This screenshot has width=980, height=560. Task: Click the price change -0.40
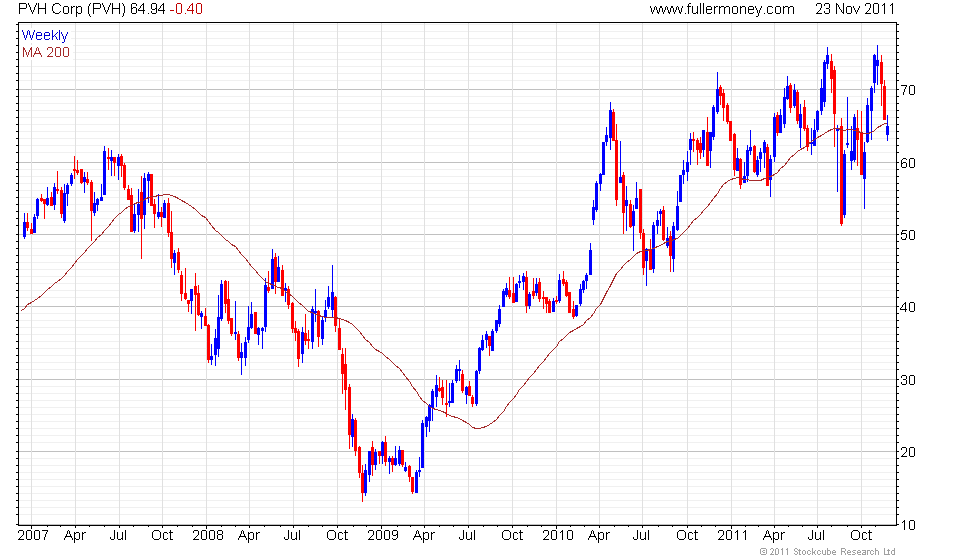pyautogui.click(x=186, y=9)
